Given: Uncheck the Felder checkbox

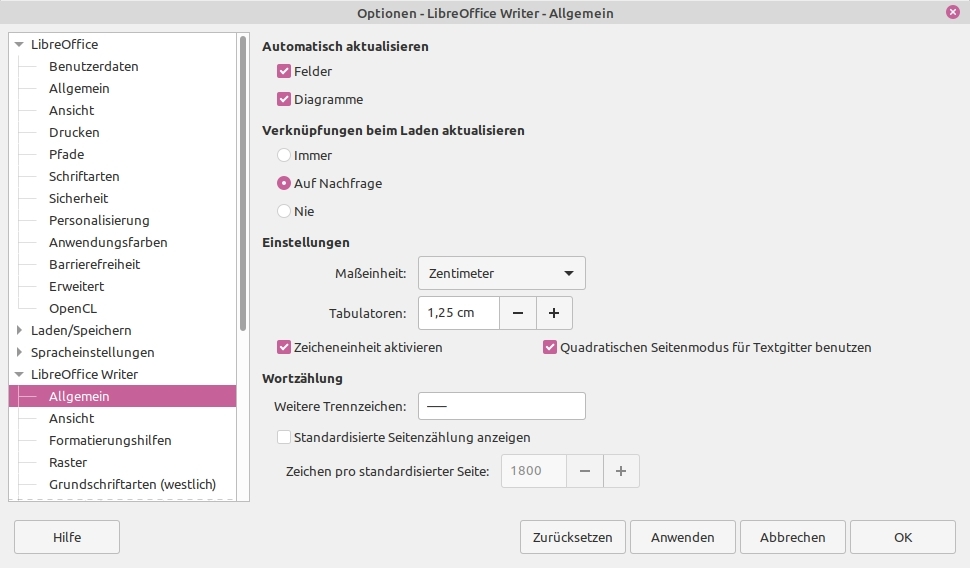Looking at the screenshot, I should tap(284, 71).
